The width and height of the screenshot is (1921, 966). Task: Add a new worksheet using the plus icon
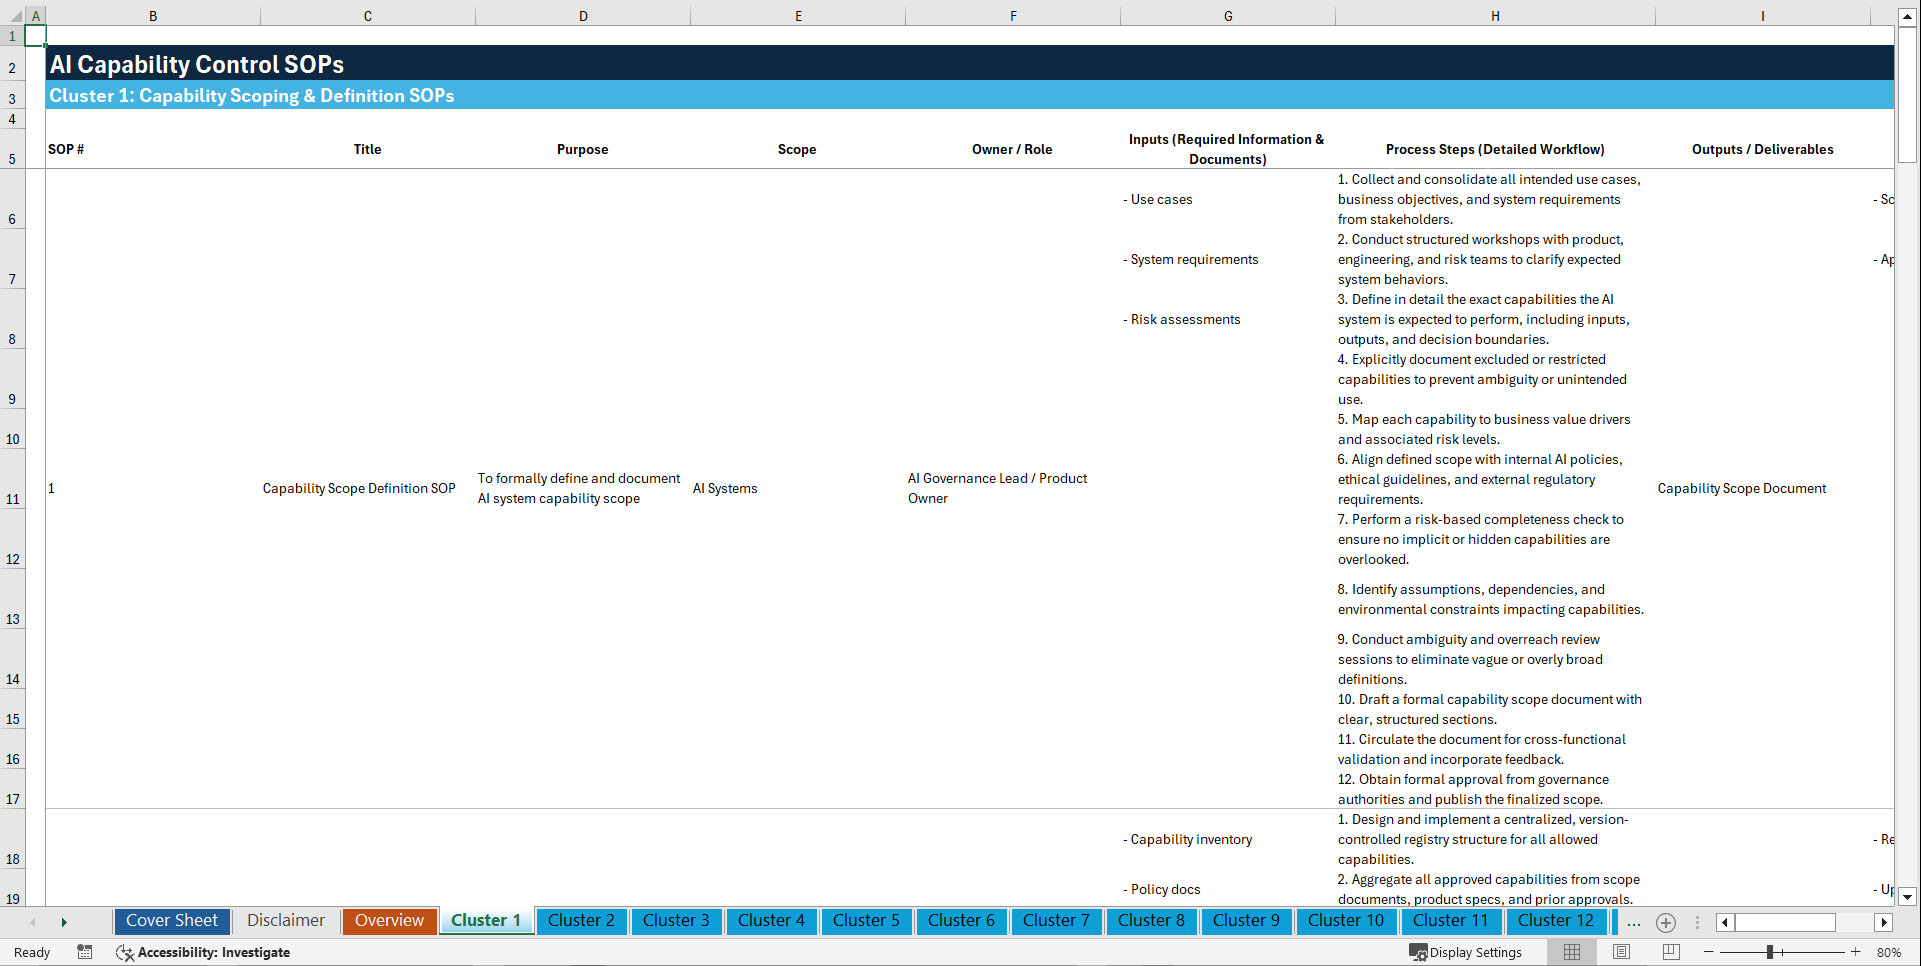1666,922
